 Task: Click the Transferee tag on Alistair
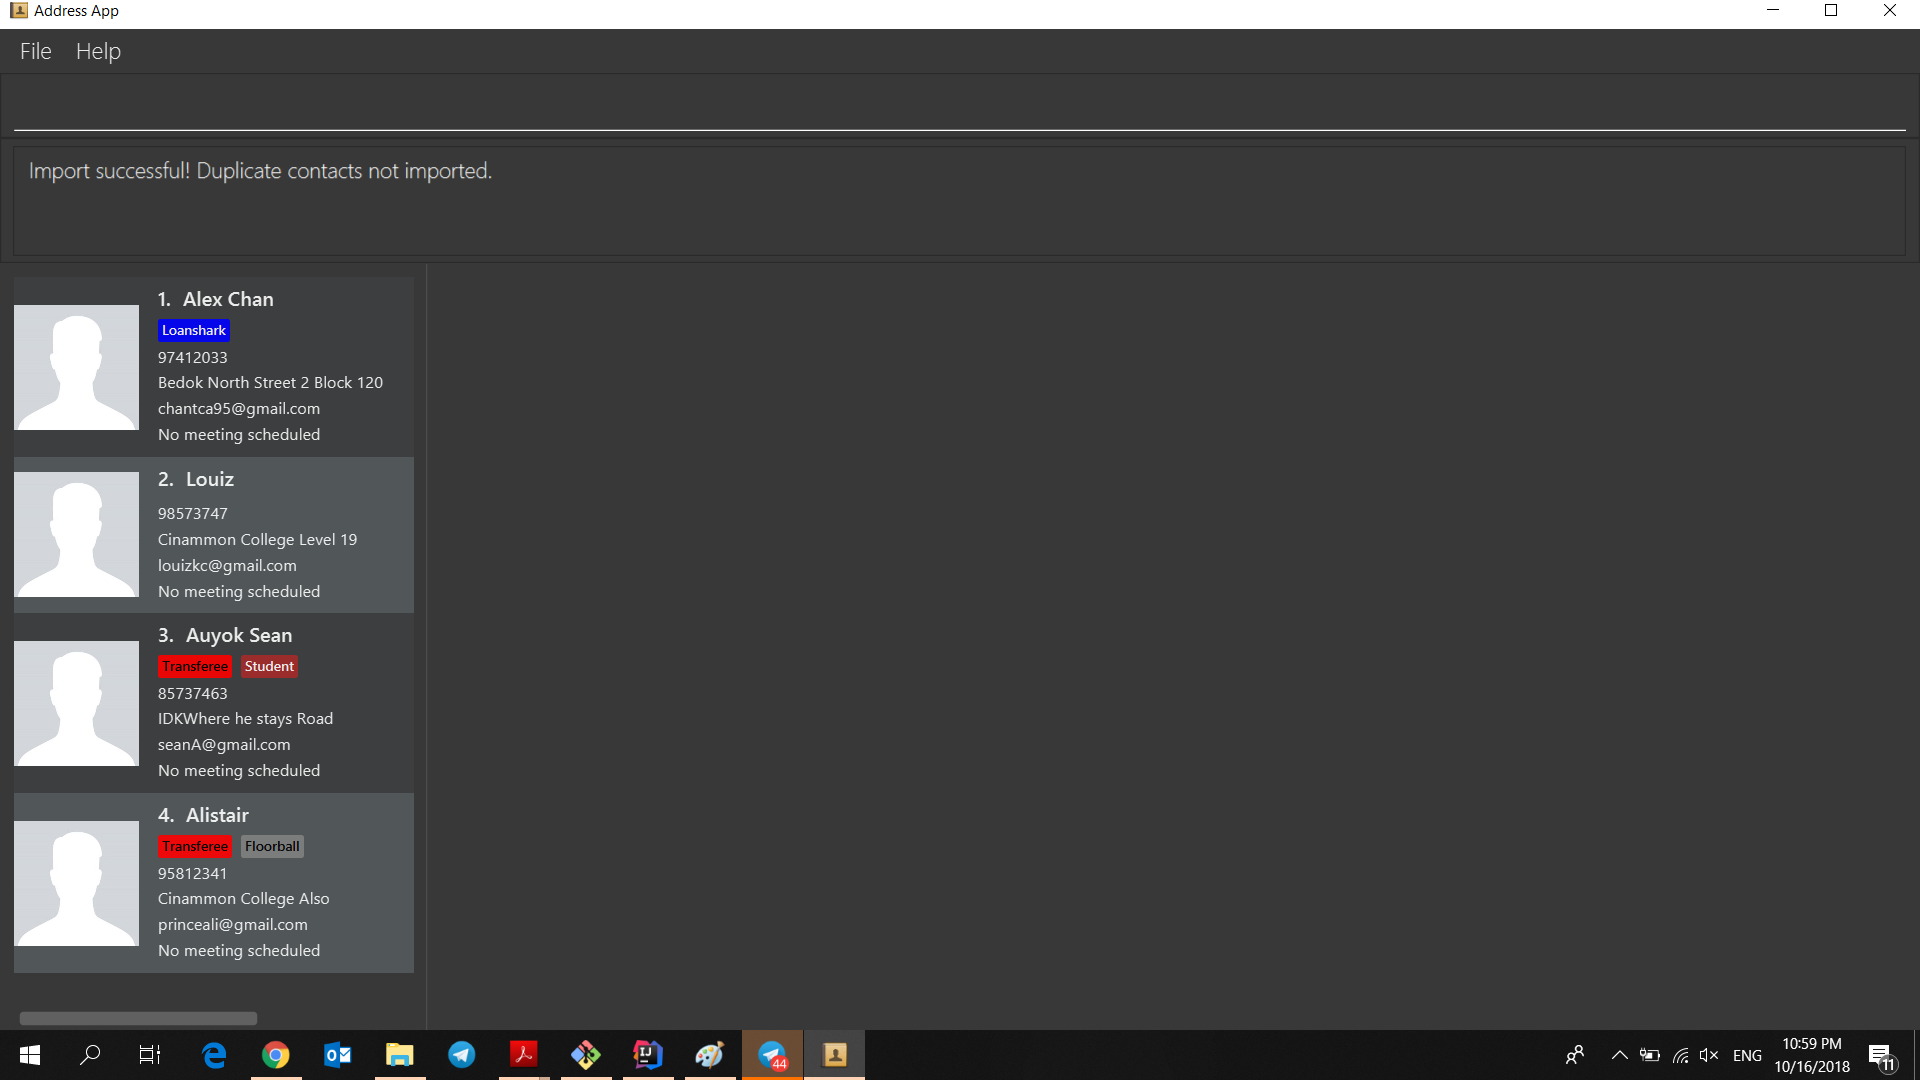tap(195, 847)
